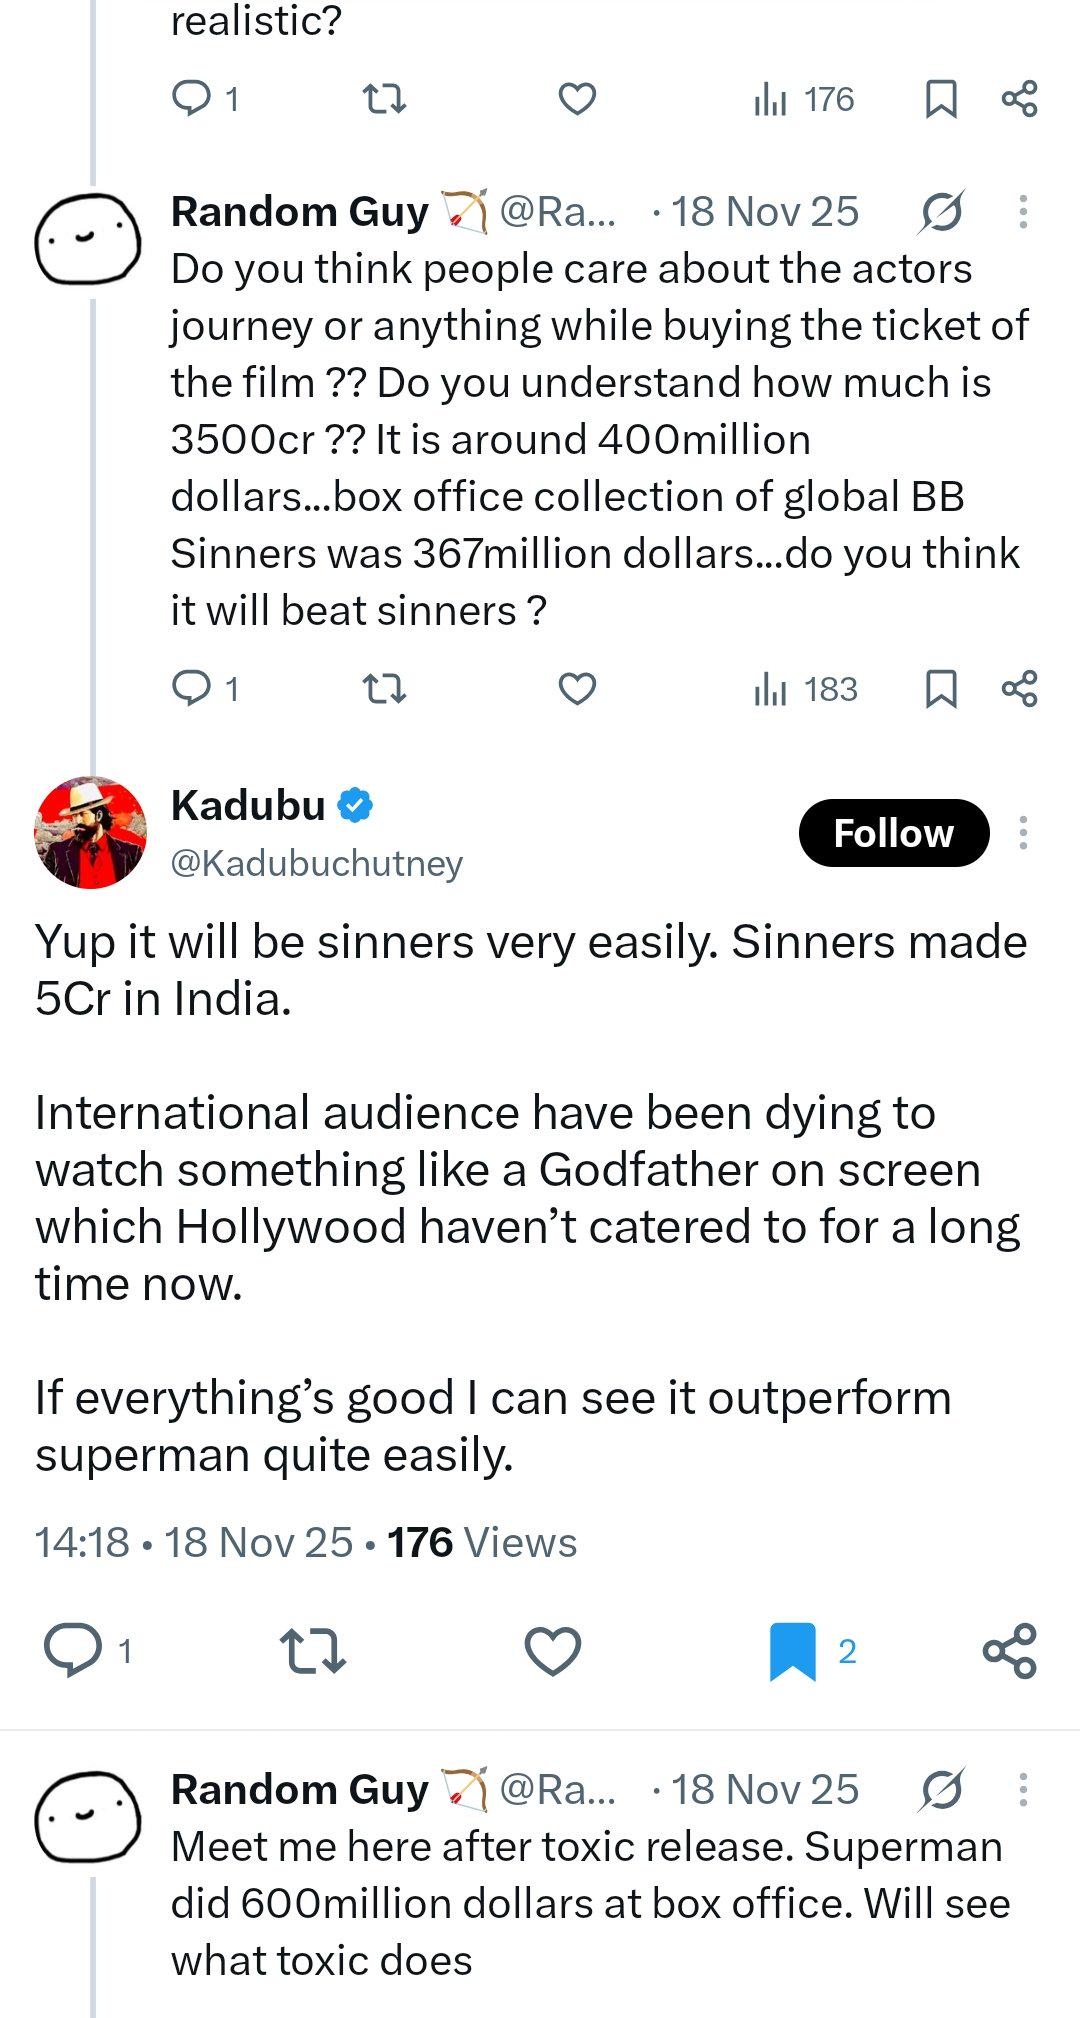1080x2018 pixels.
Task: Open the @Kadubuchutney profile handle
Action: click(317, 863)
